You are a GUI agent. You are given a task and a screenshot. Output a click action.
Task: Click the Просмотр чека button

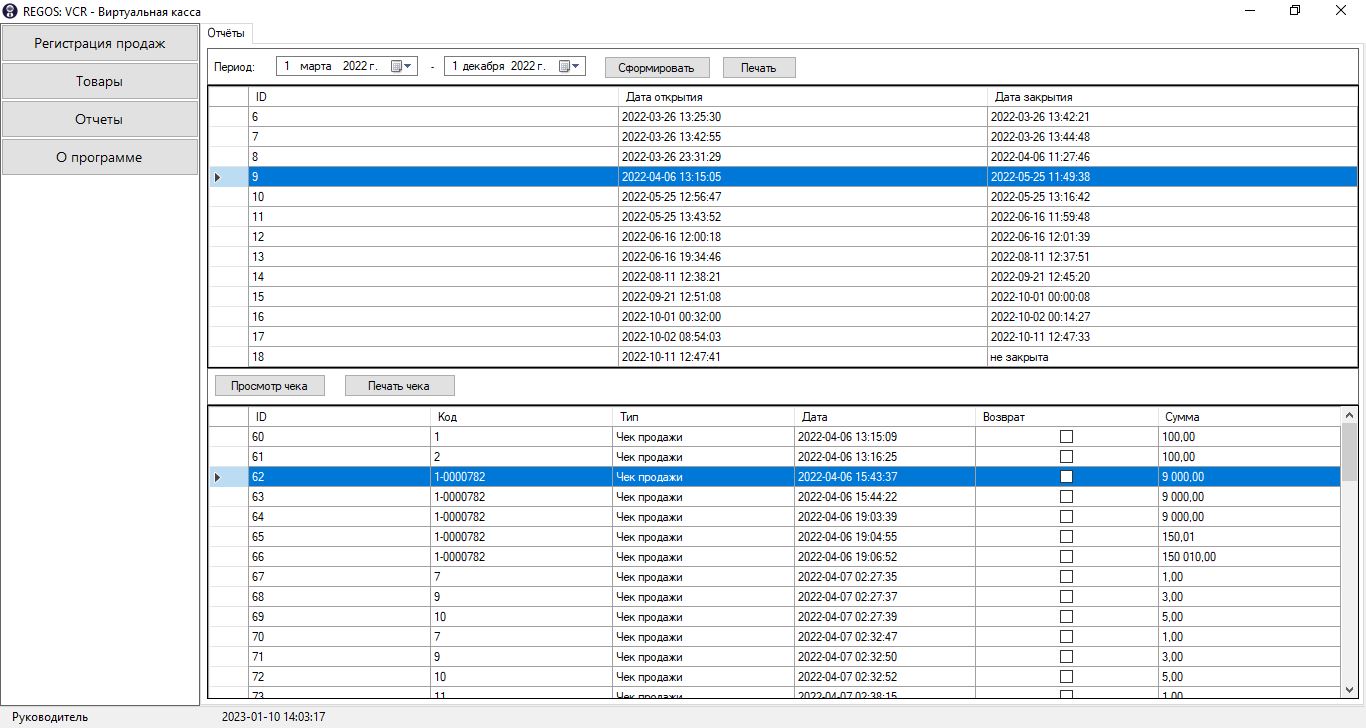point(269,386)
